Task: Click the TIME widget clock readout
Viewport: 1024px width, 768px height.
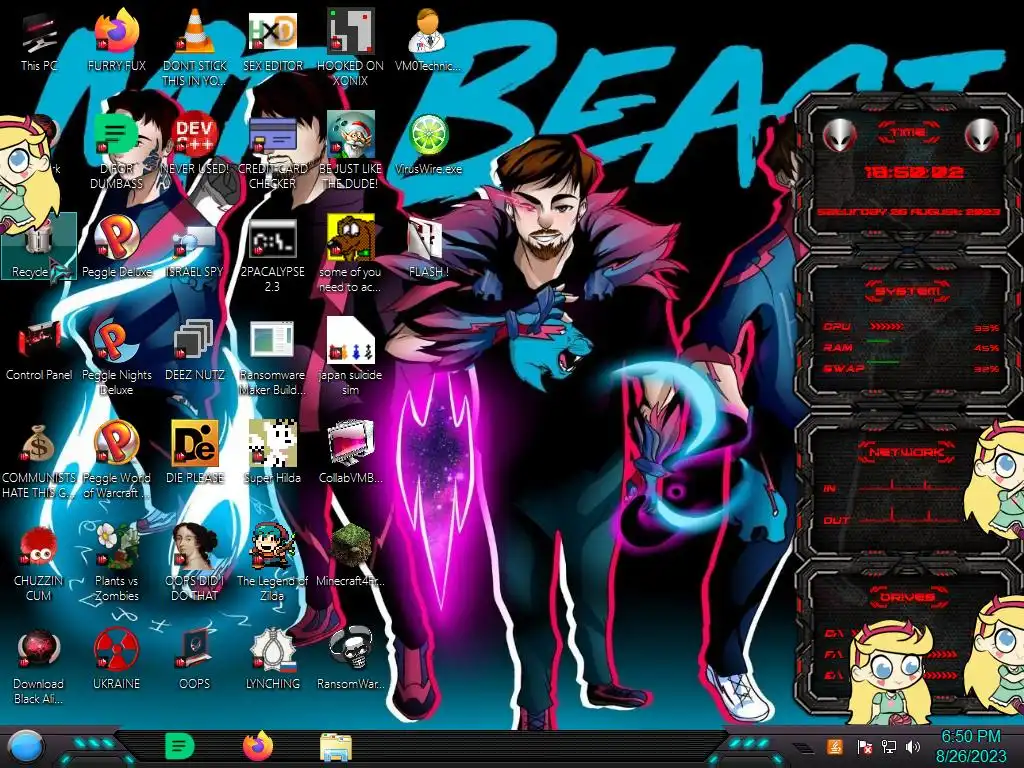Action: click(x=914, y=172)
